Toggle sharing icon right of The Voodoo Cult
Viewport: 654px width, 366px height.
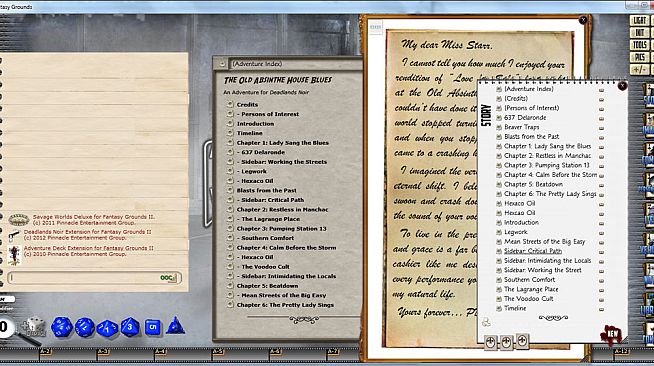[601, 300]
